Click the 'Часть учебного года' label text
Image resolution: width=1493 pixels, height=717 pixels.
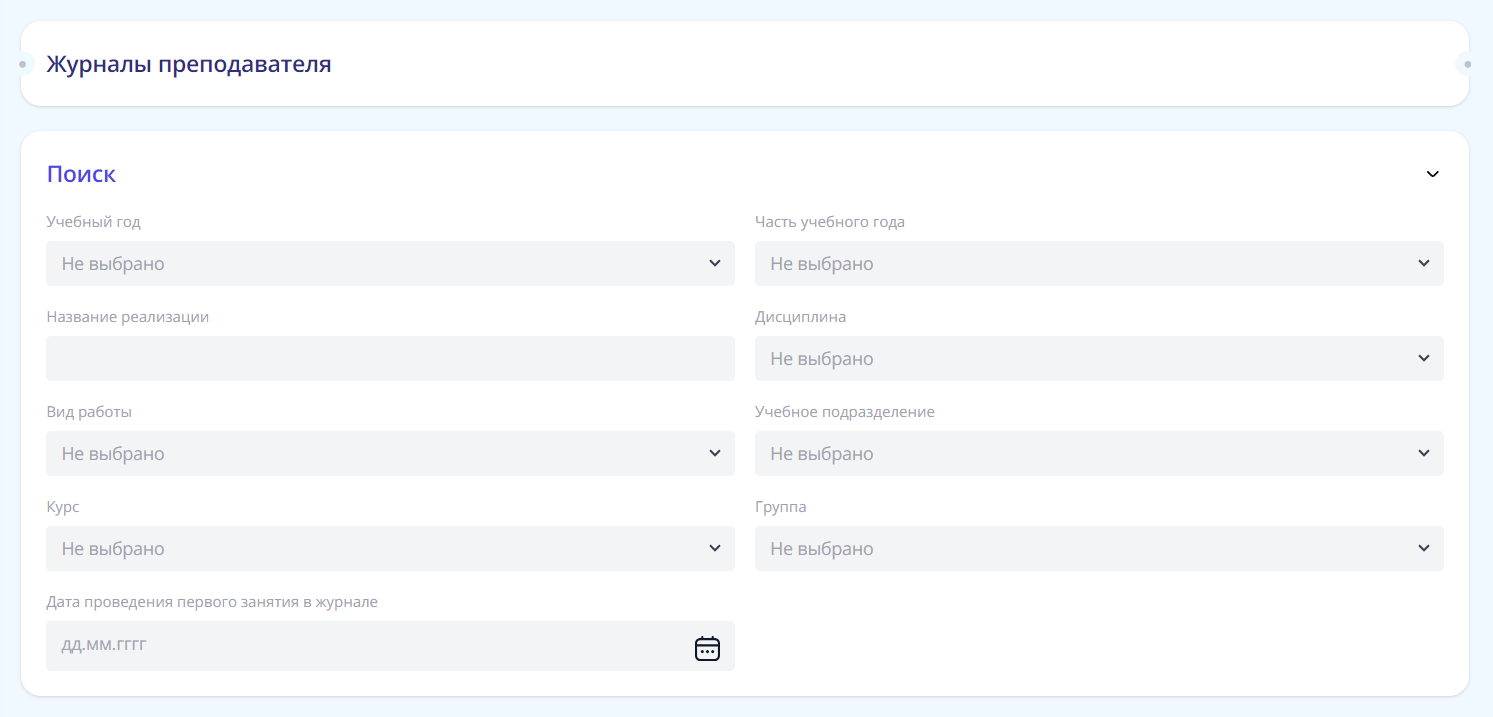tap(829, 222)
